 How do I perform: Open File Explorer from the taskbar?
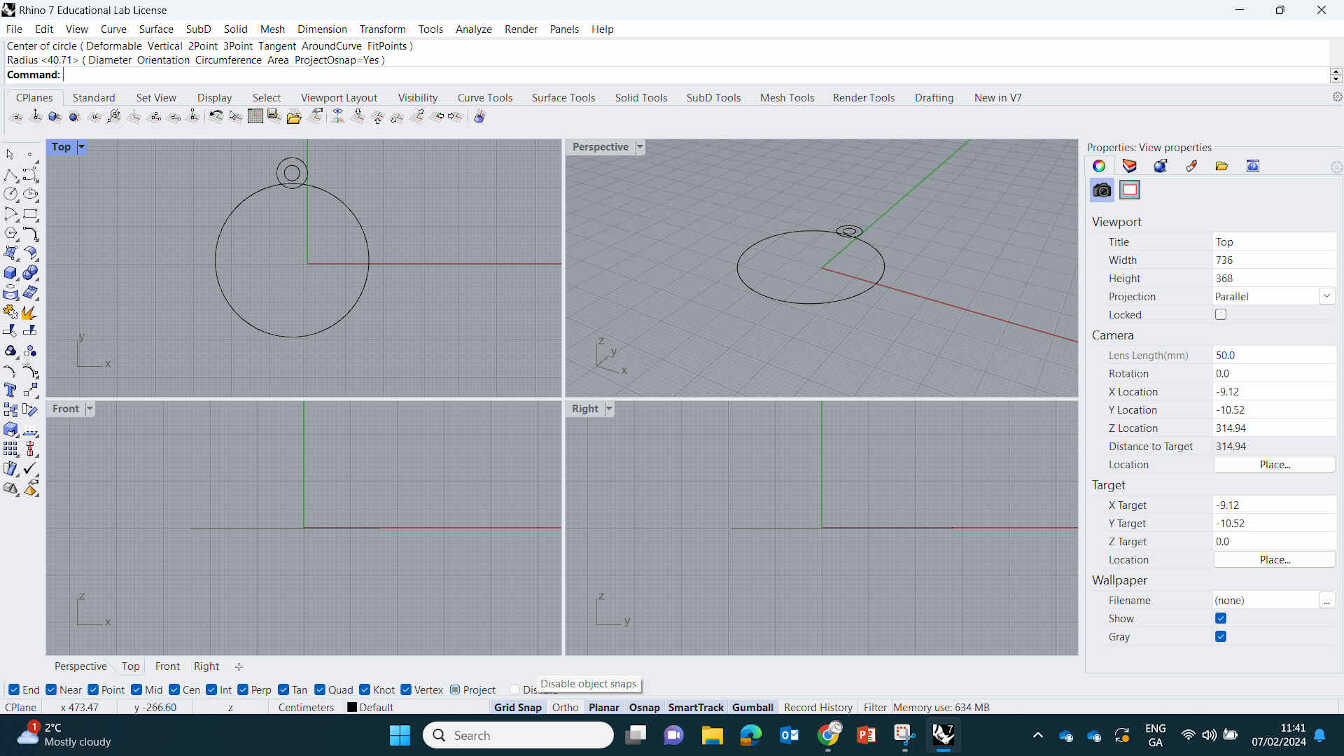tap(712, 736)
